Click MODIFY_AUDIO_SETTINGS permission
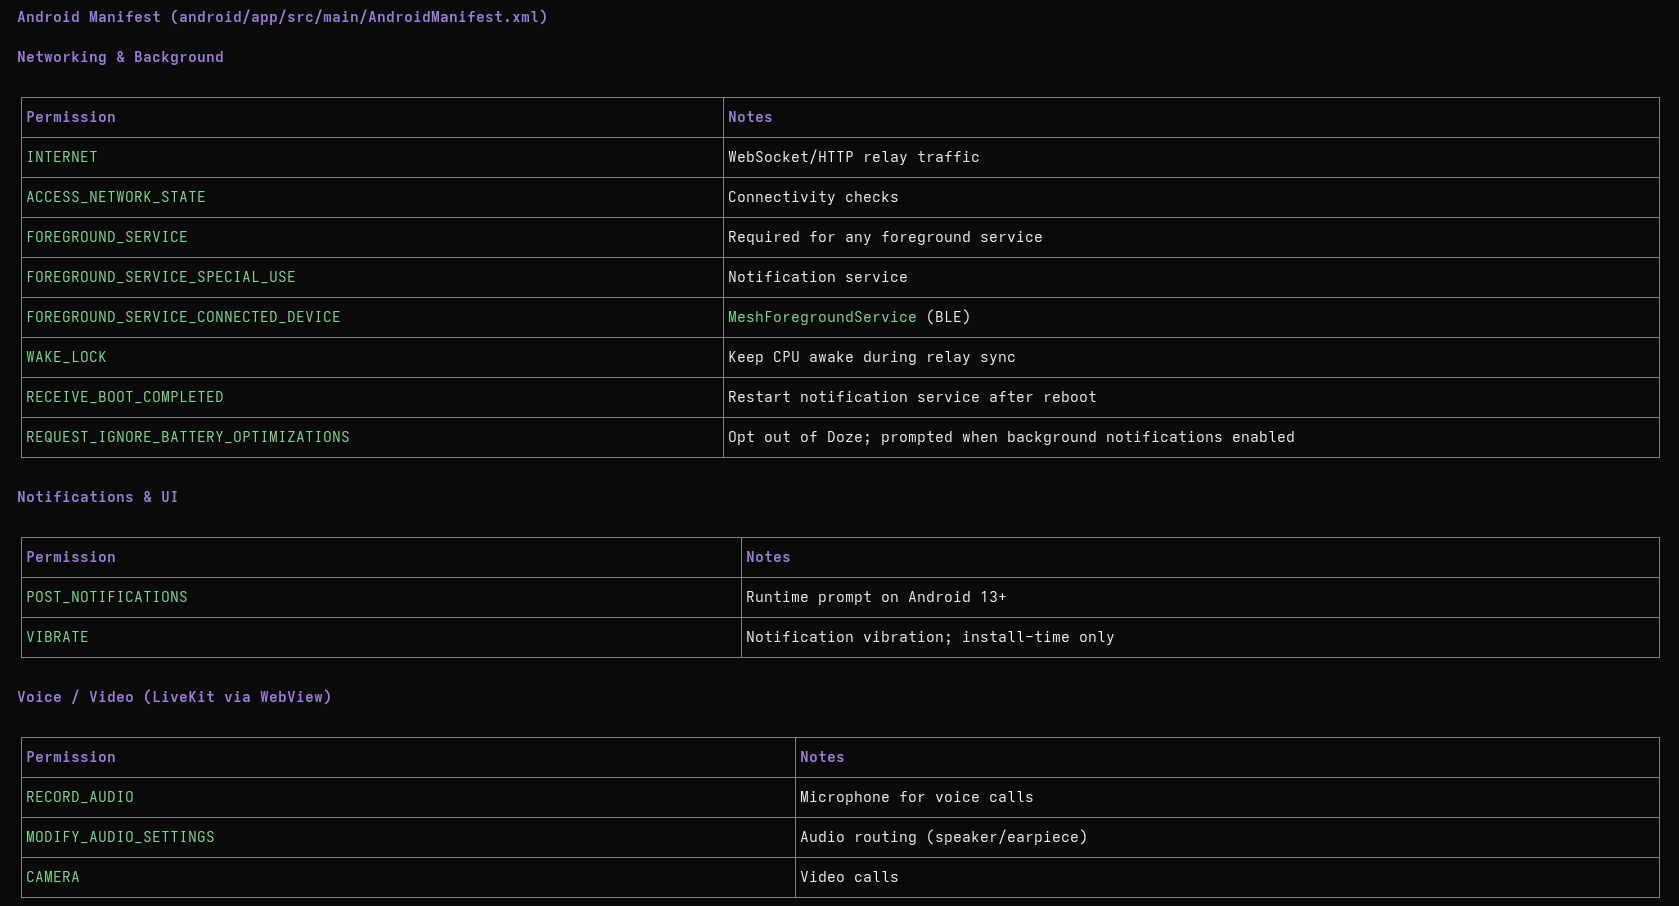 click(x=120, y=837)
